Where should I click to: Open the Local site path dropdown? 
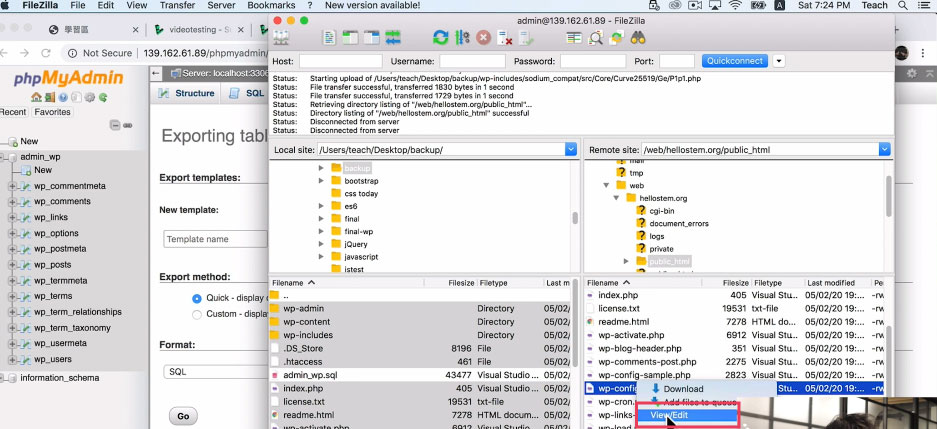pyautogui.click(x=570, y=149)
